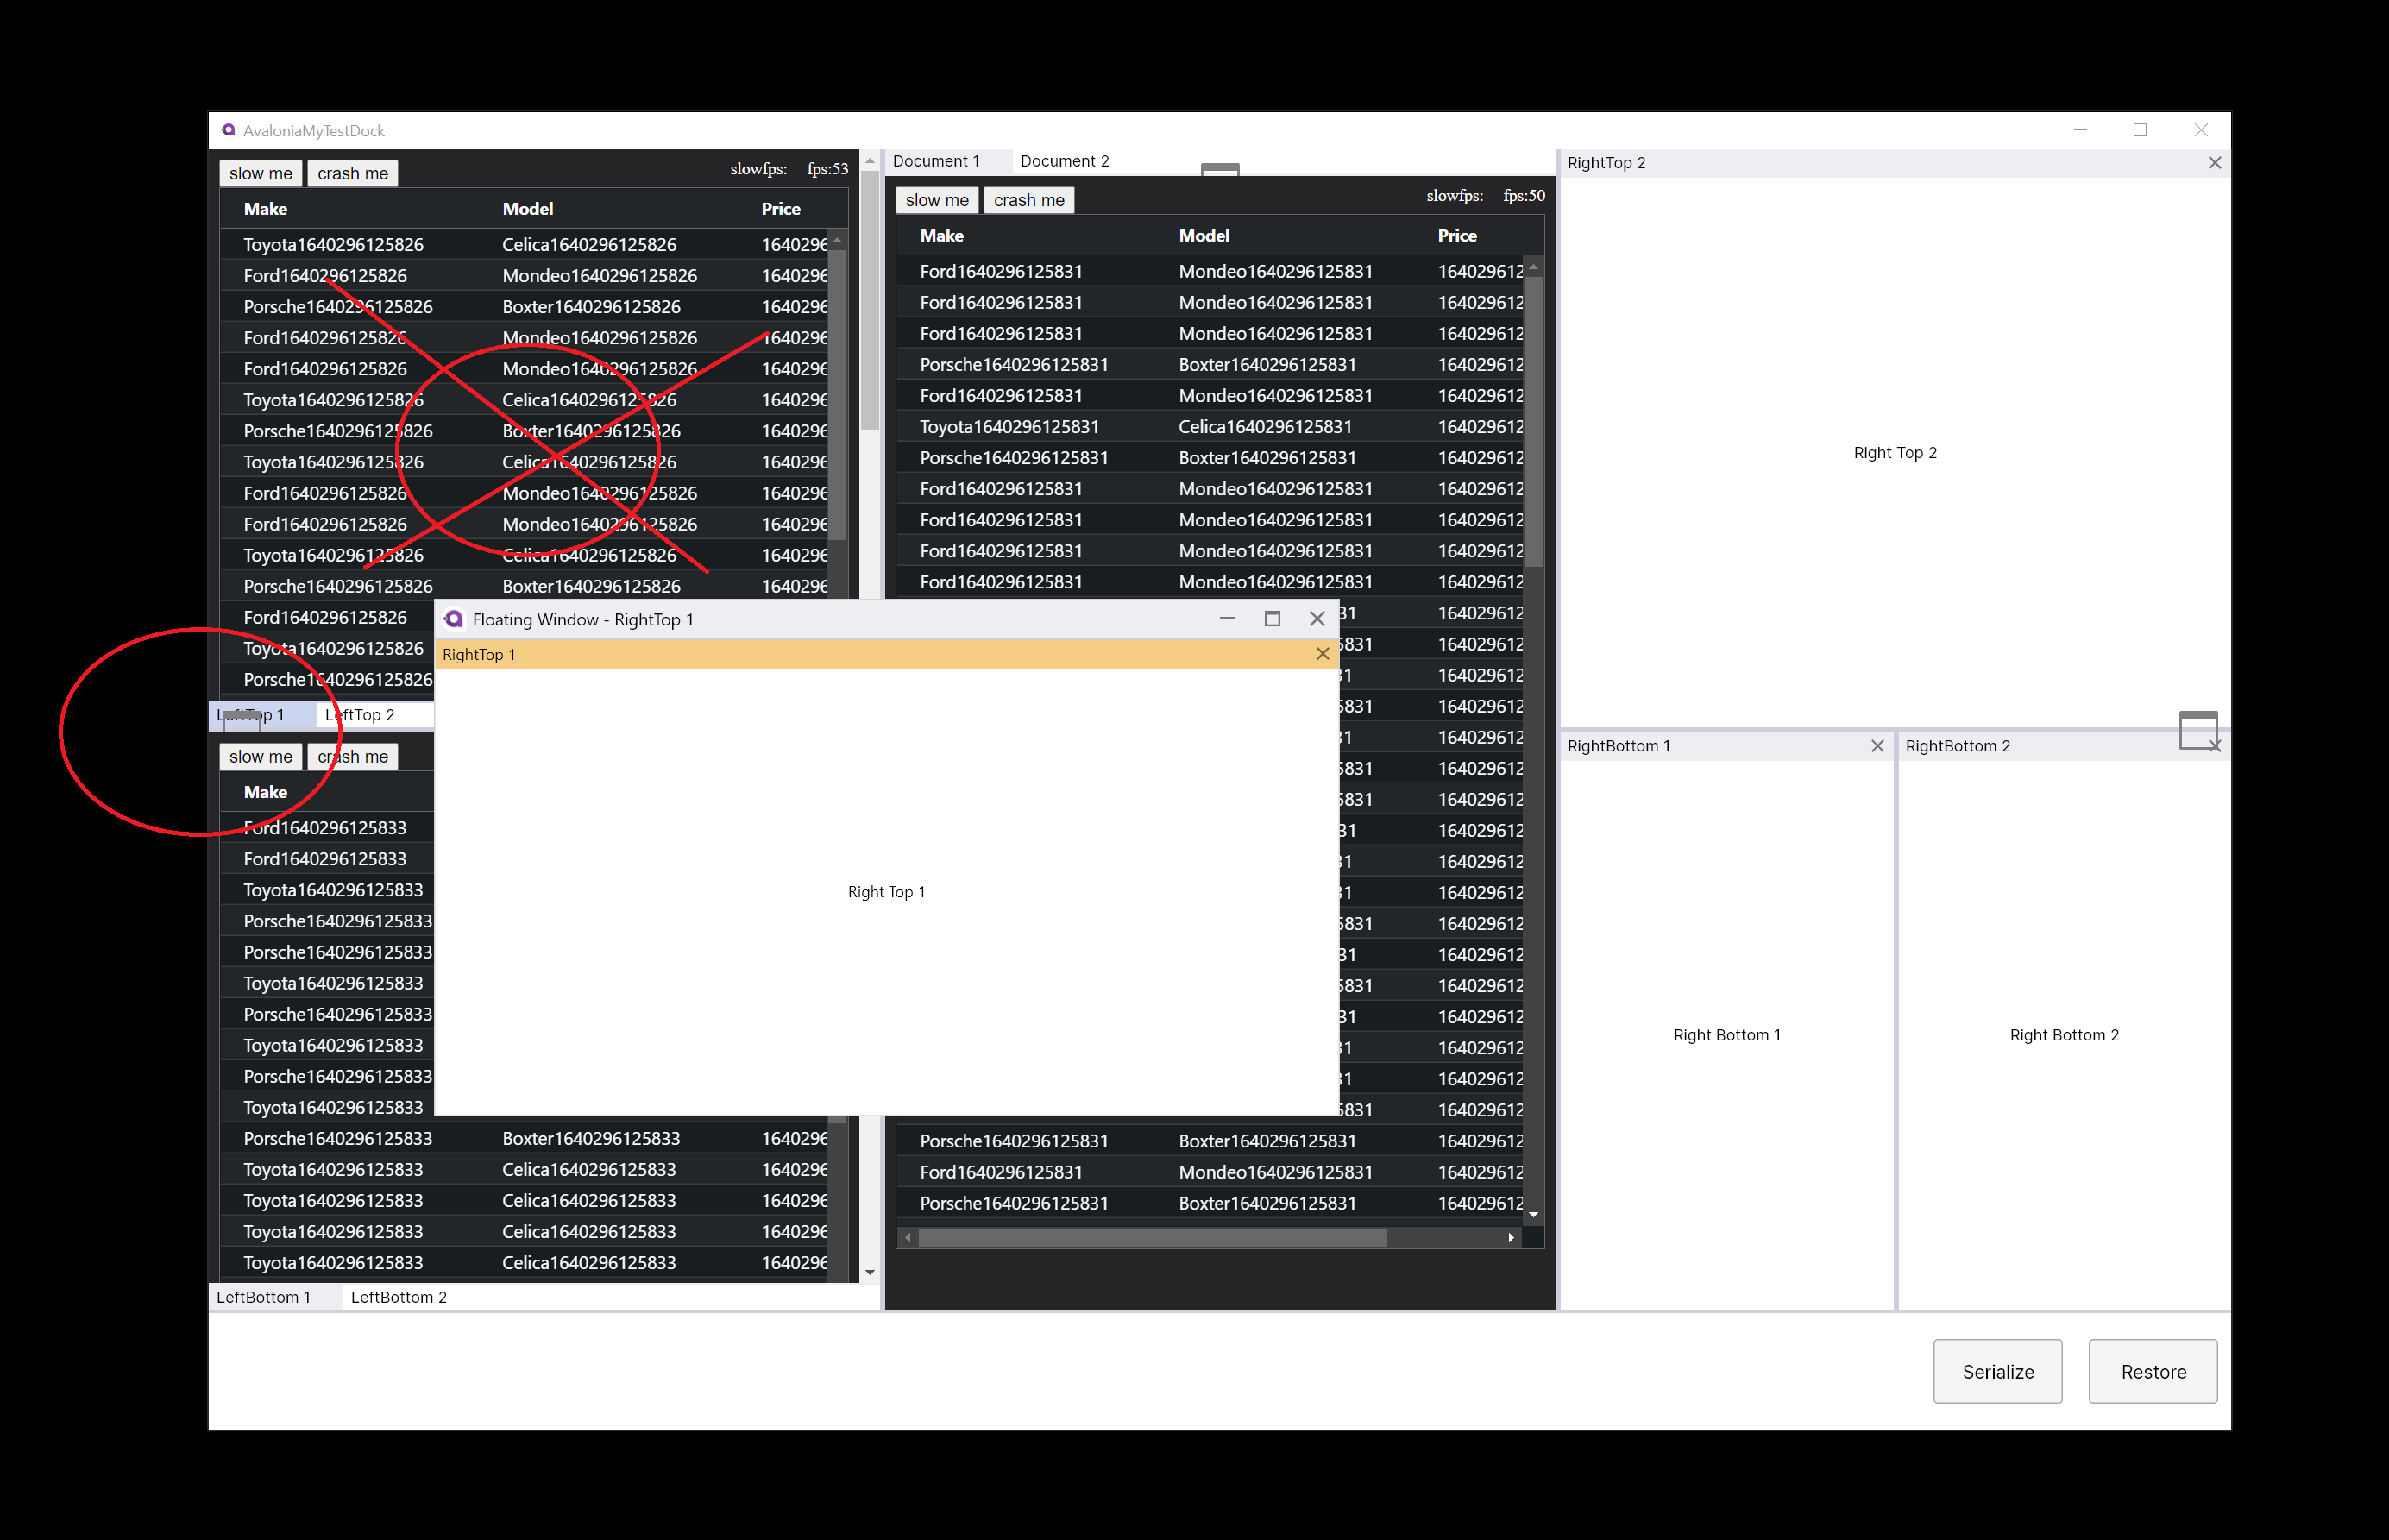Switch to the LeftBottom 2 tab

(x=397, y=1297)
